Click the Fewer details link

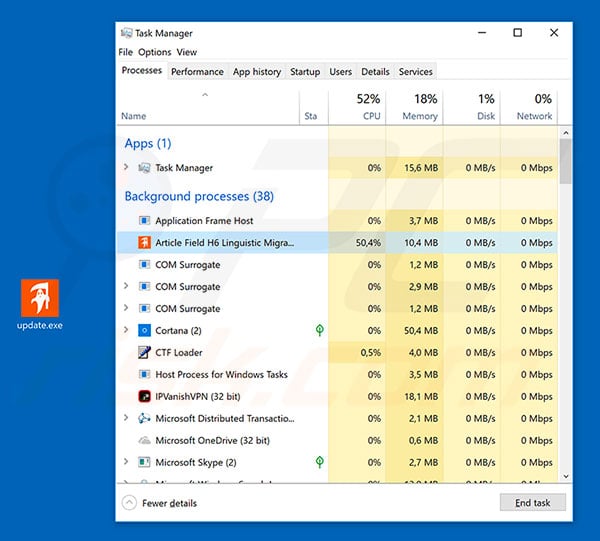170,503
